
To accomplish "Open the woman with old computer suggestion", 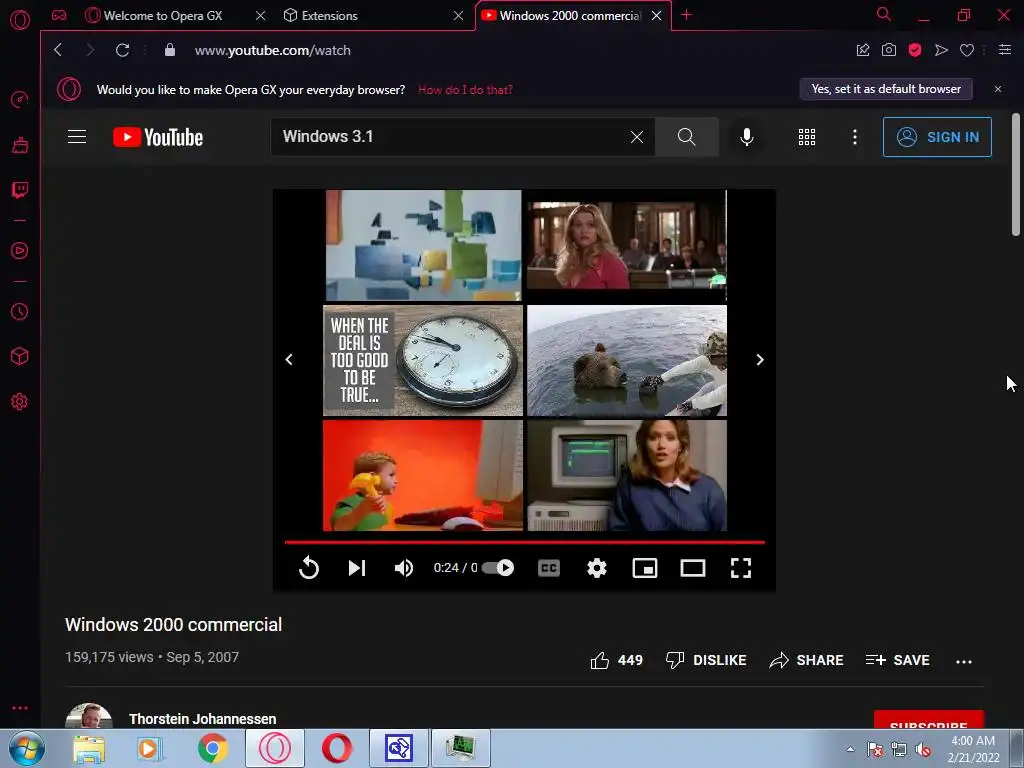I will pos(627,475).
